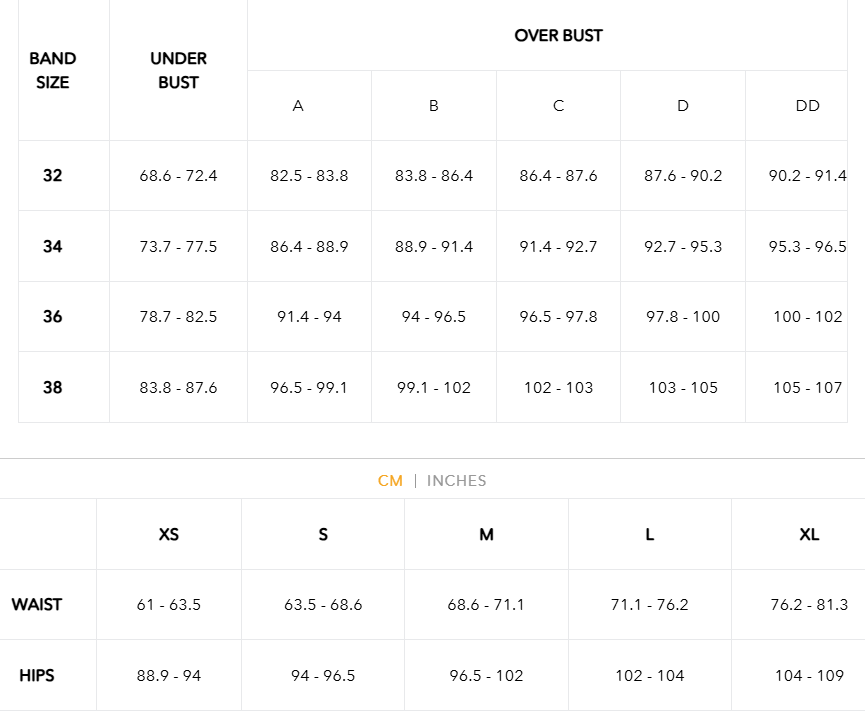Click the XS size column header
The image size is (865, 711).
(x=169, y=534)
